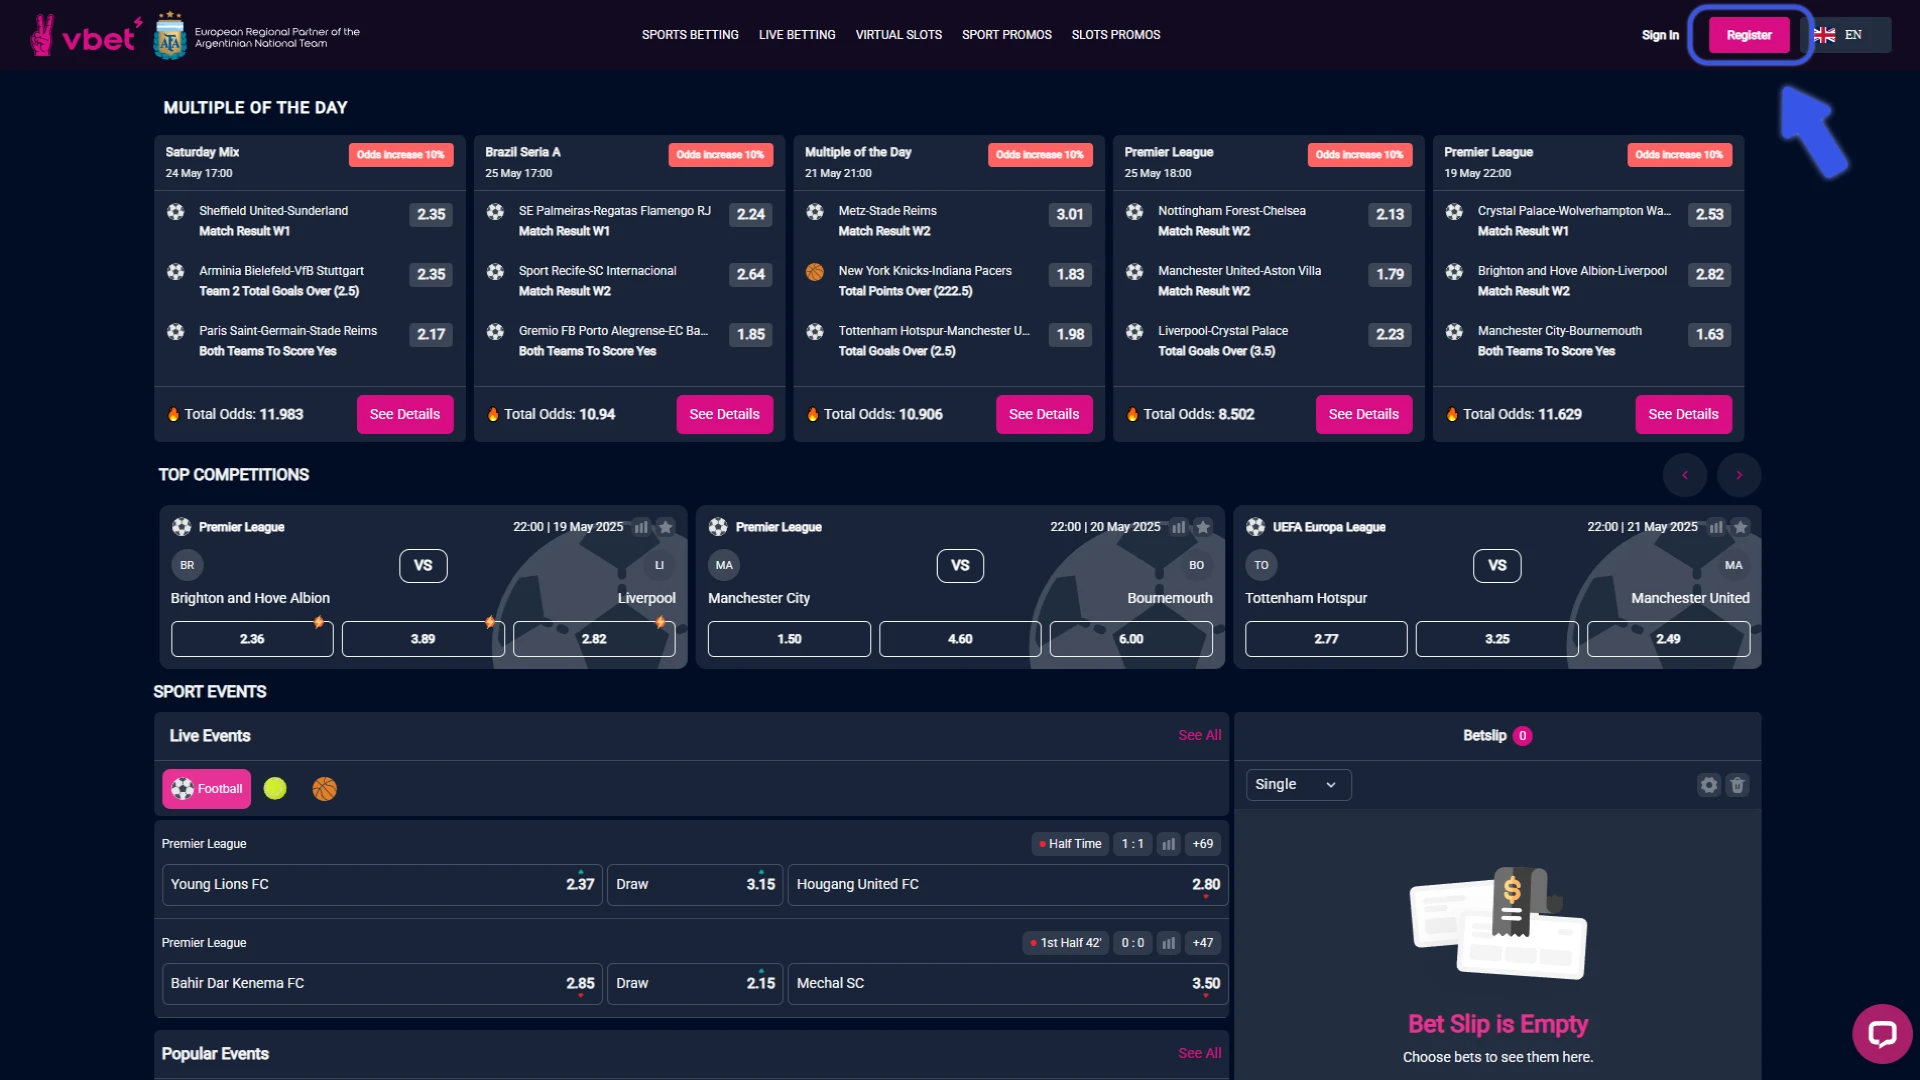Toggle the Half Time indicator on Young Lions match
This screenshot has height=1080, width=1920.
[1070, 844]
